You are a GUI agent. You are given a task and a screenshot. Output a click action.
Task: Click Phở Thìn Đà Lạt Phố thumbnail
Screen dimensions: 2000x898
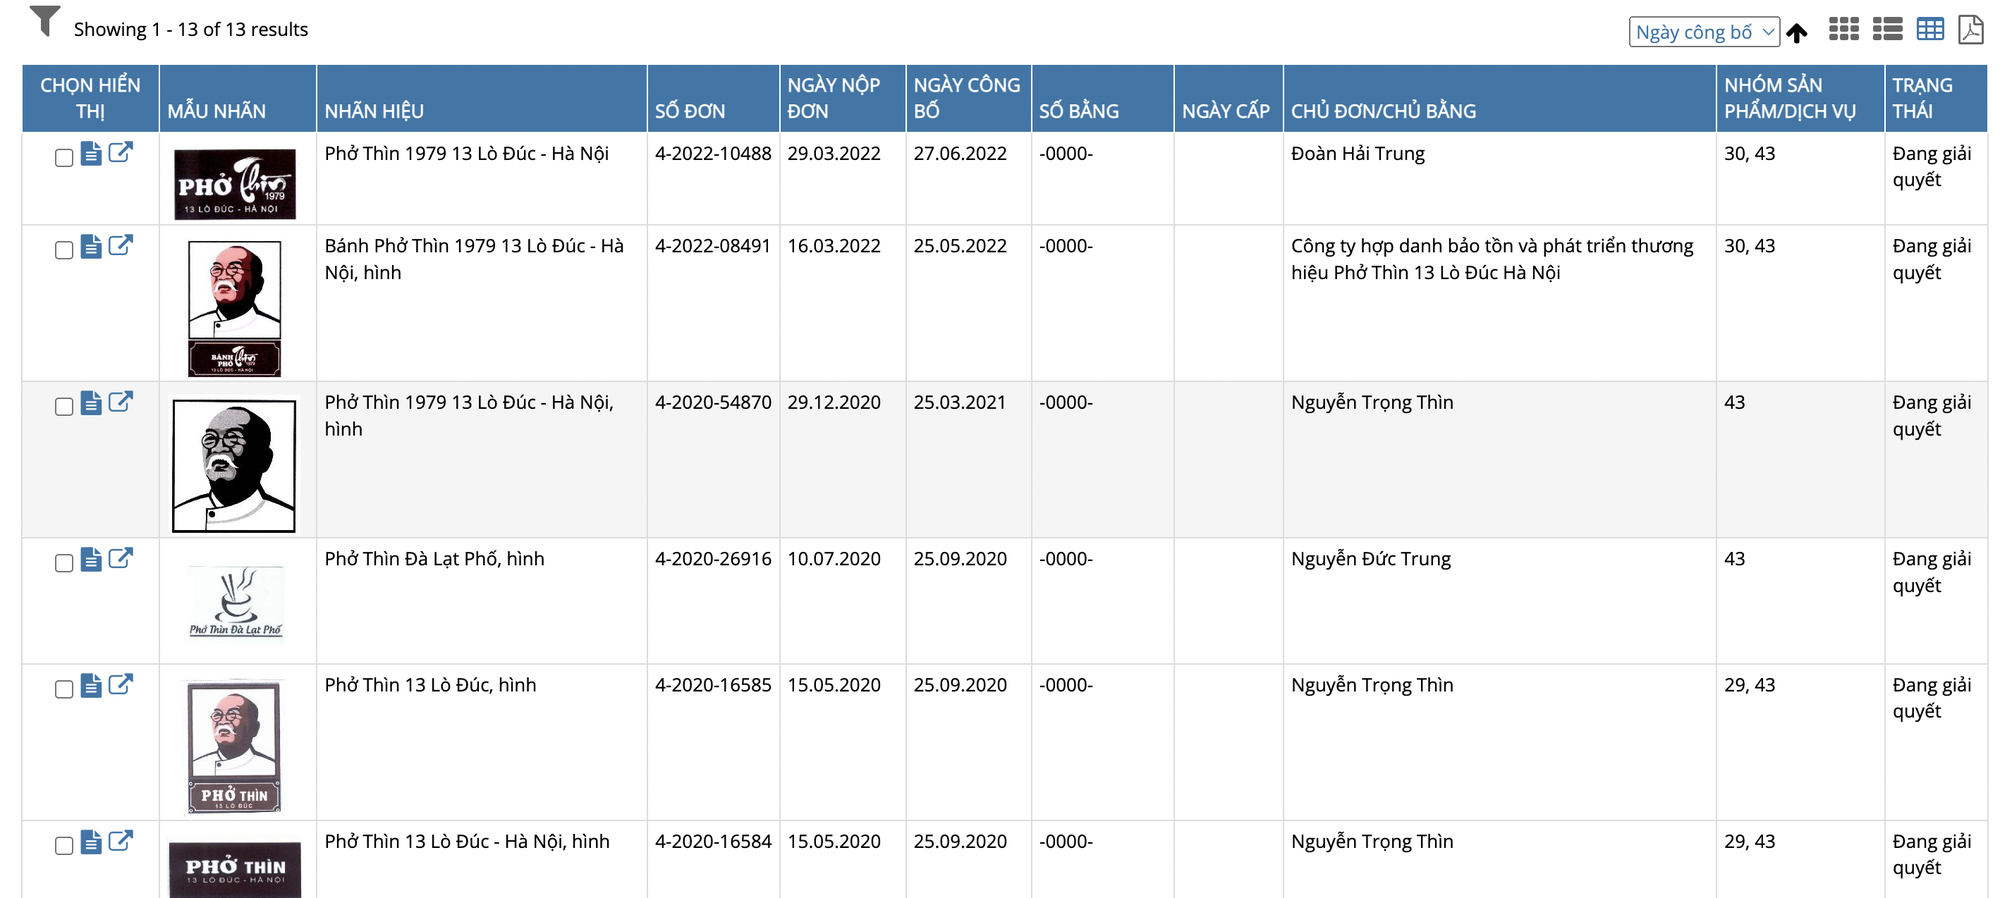[x=236, y=602]
